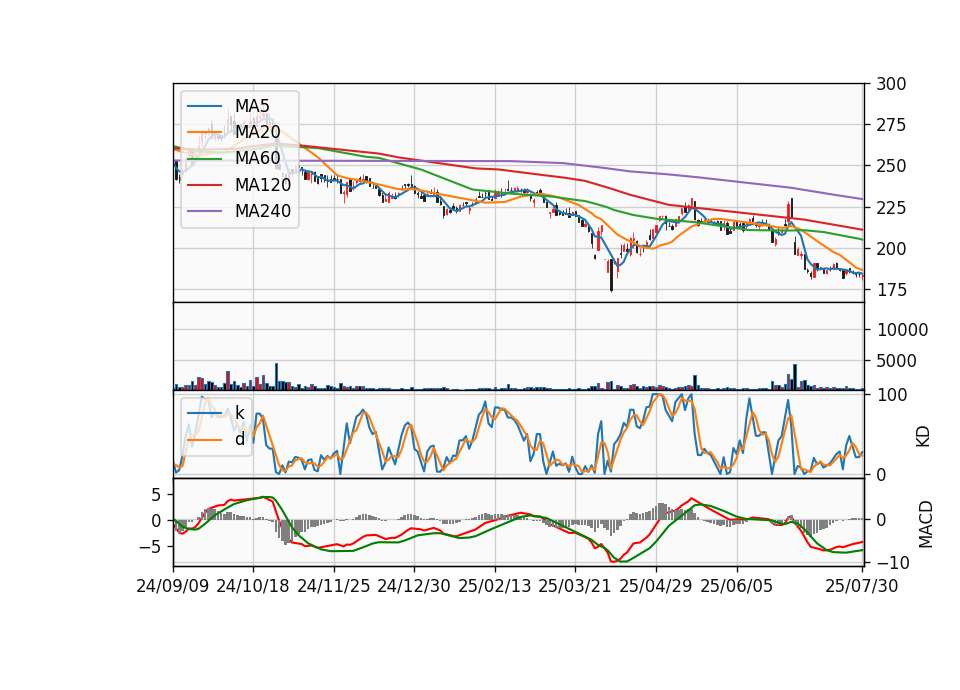Click the 25/02/13 date label
The image size is (960, 690).
(495, 586)
